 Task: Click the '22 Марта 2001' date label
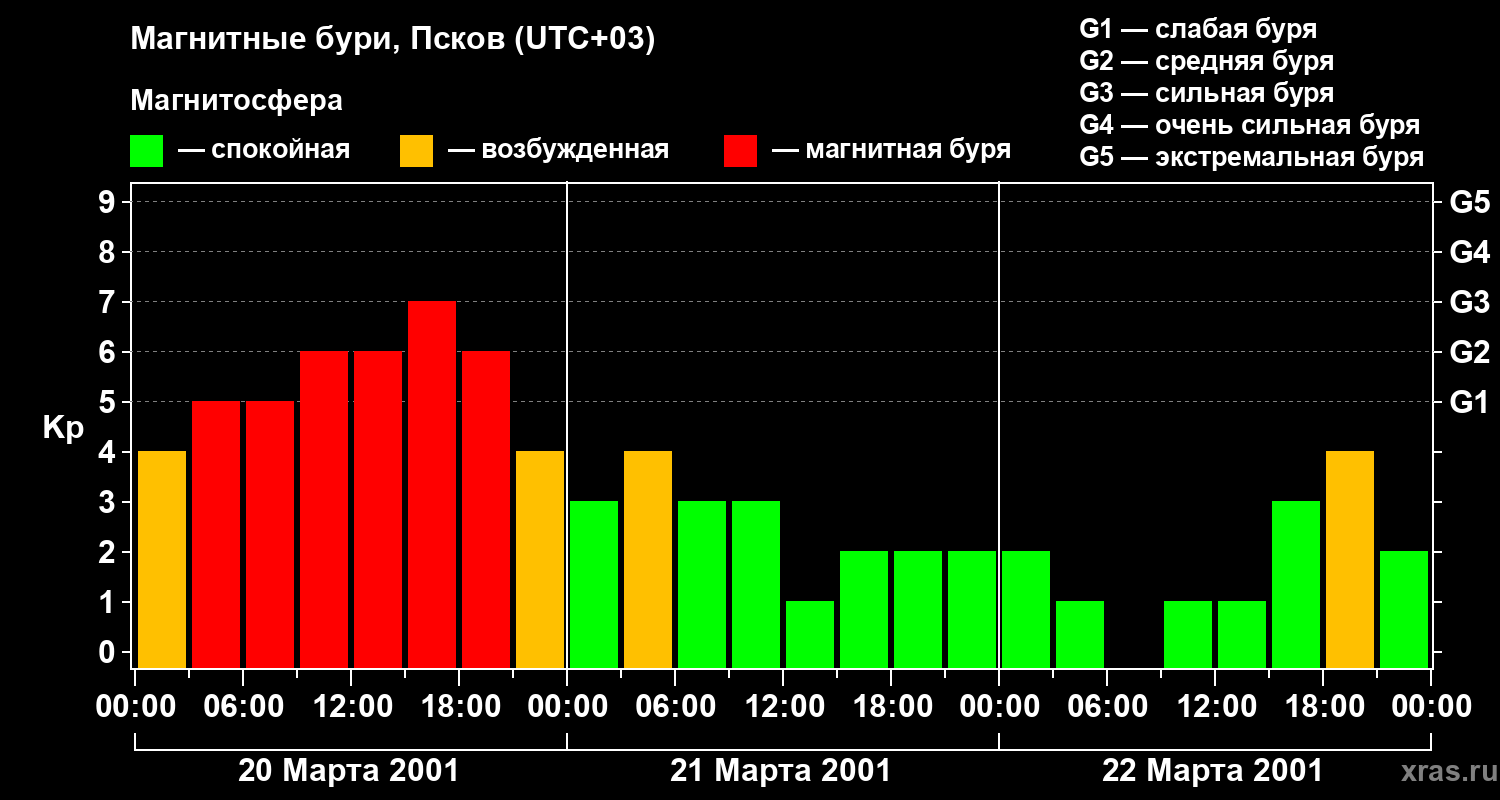[1212, 771]
